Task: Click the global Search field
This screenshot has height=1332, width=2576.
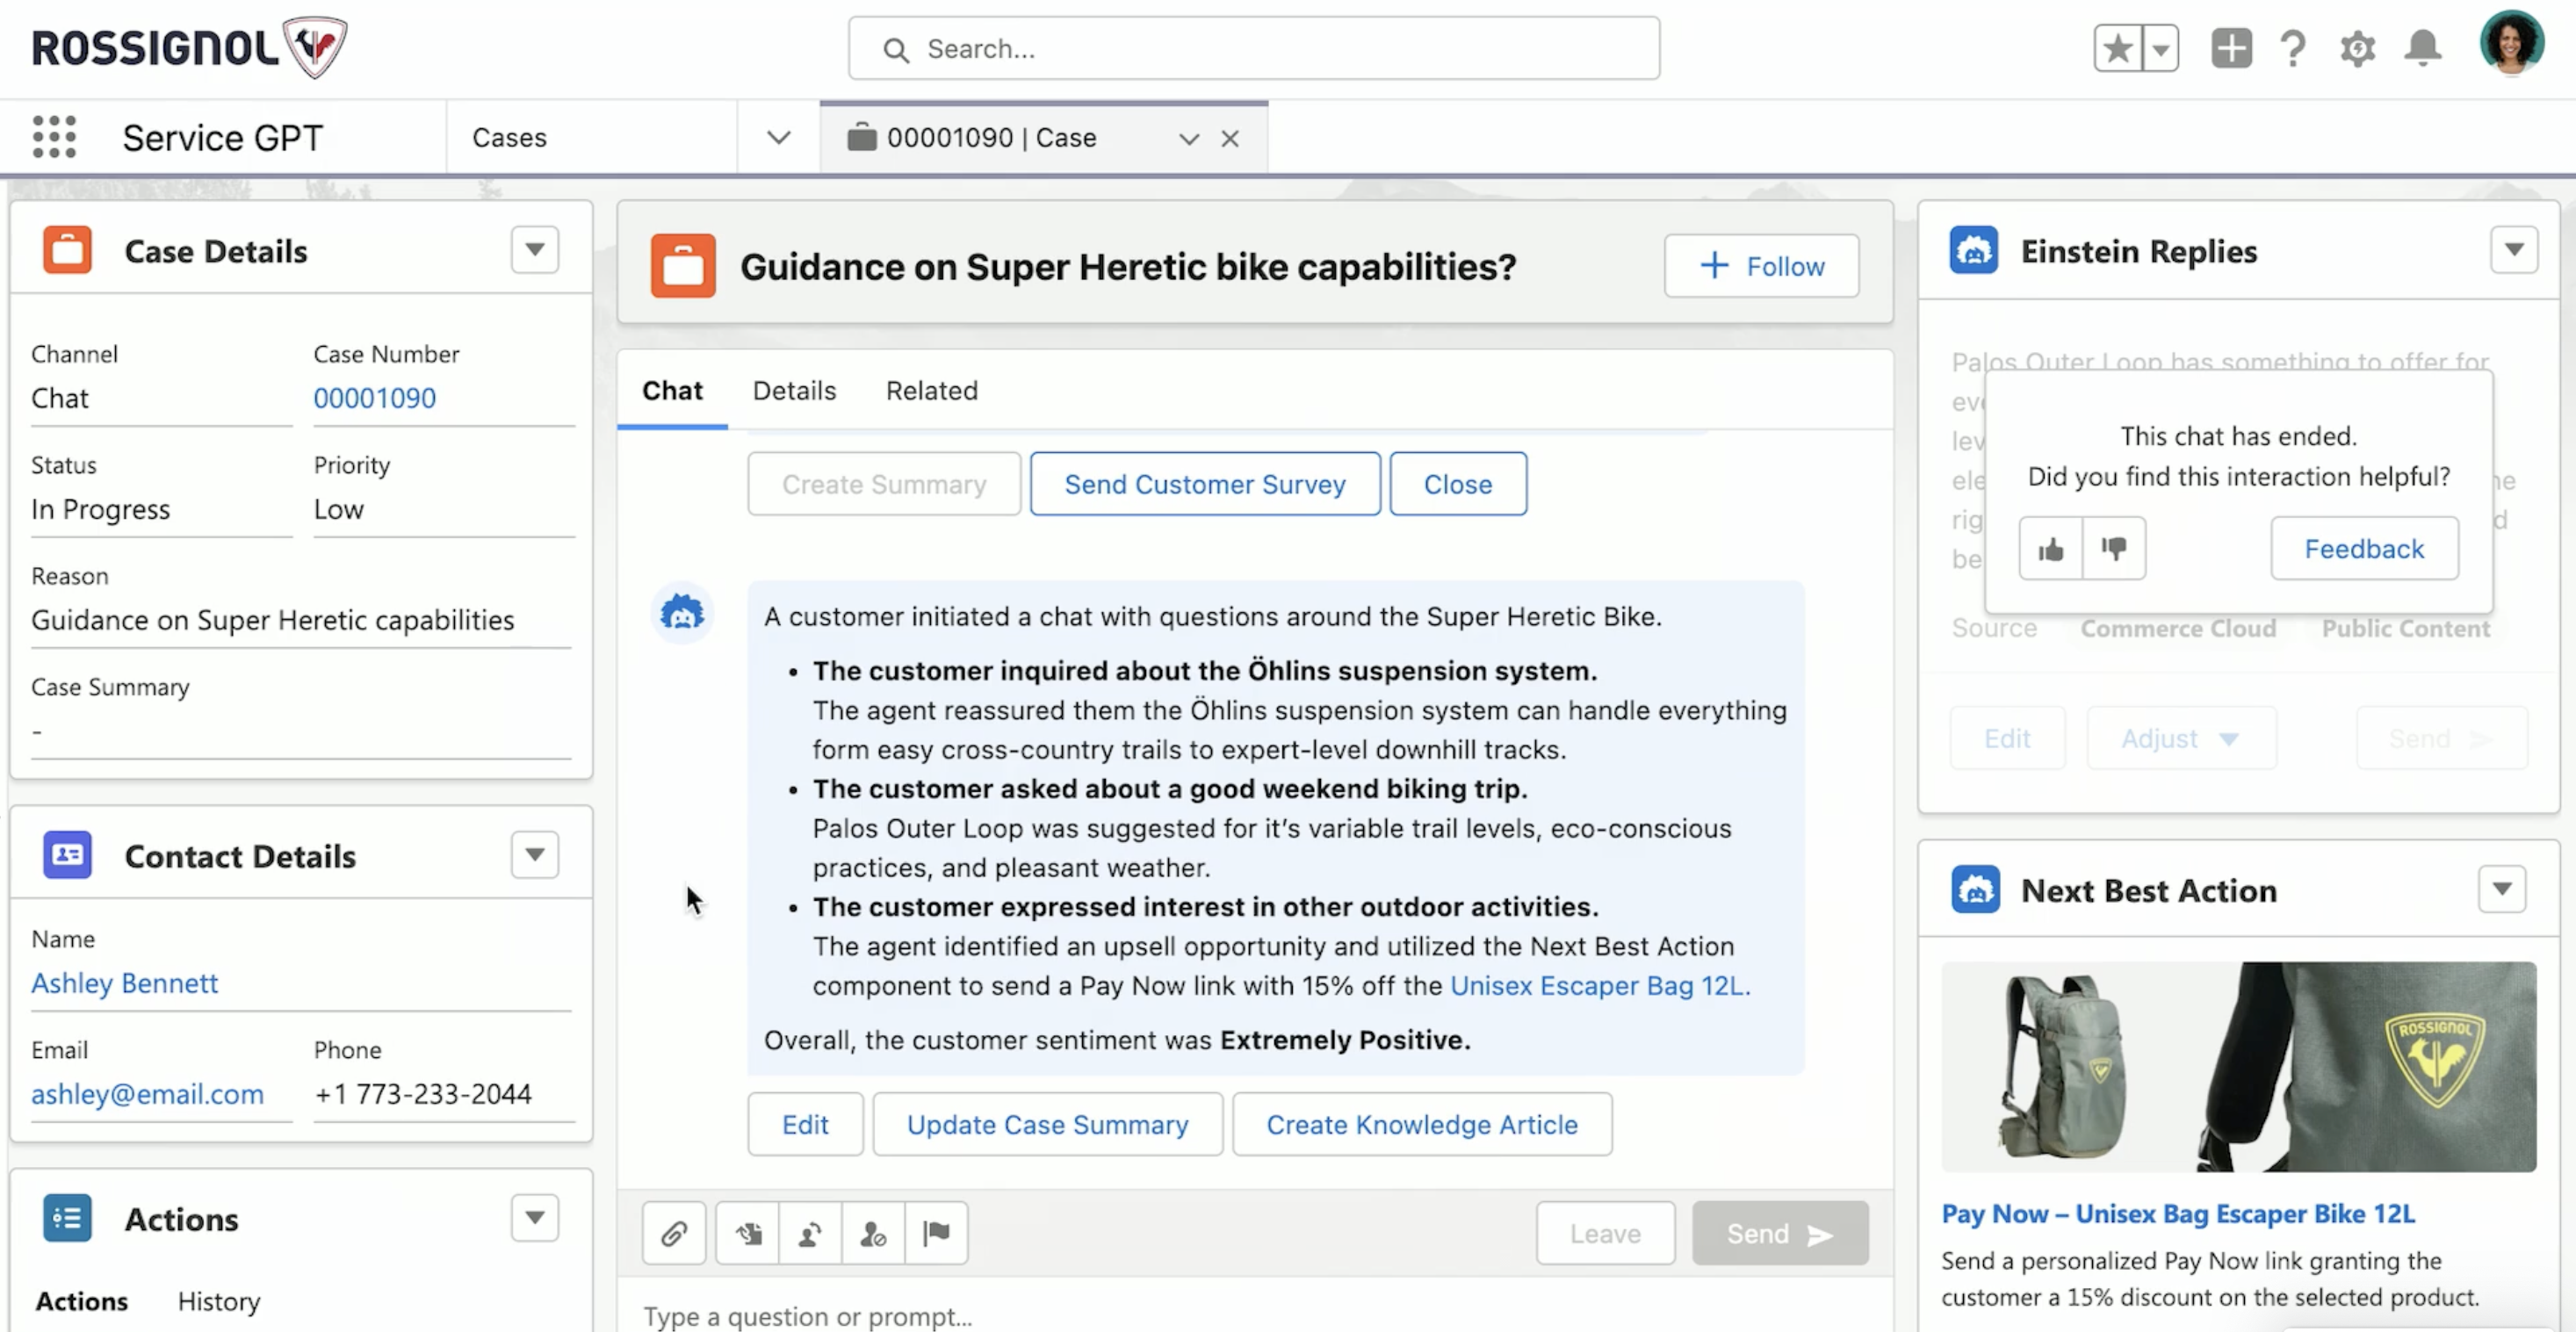Action: pos(1254,48)
